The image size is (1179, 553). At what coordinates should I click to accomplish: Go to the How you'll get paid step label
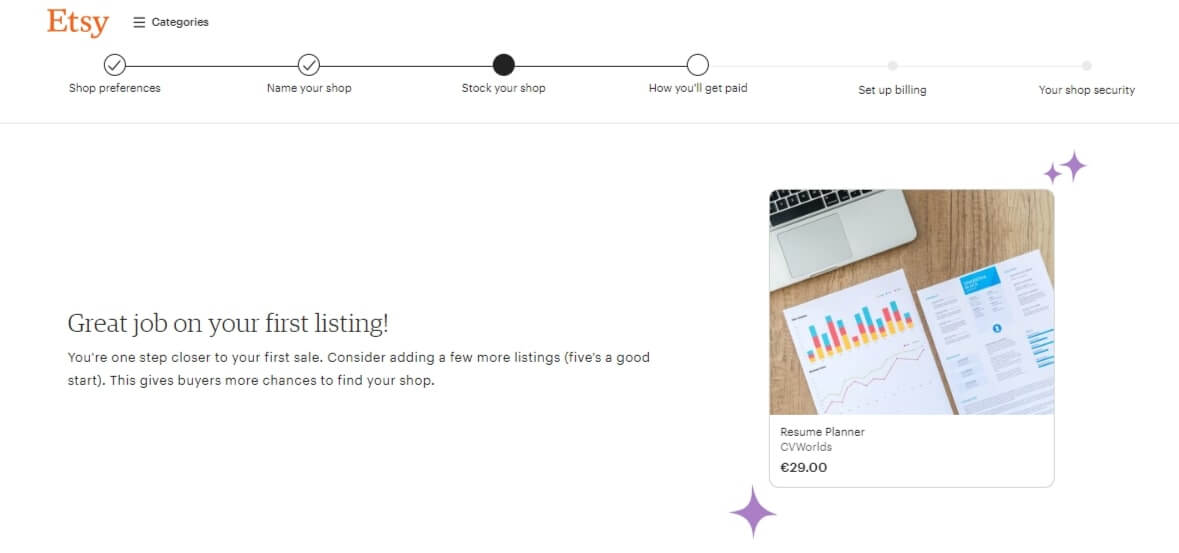(x=698, y=88)
